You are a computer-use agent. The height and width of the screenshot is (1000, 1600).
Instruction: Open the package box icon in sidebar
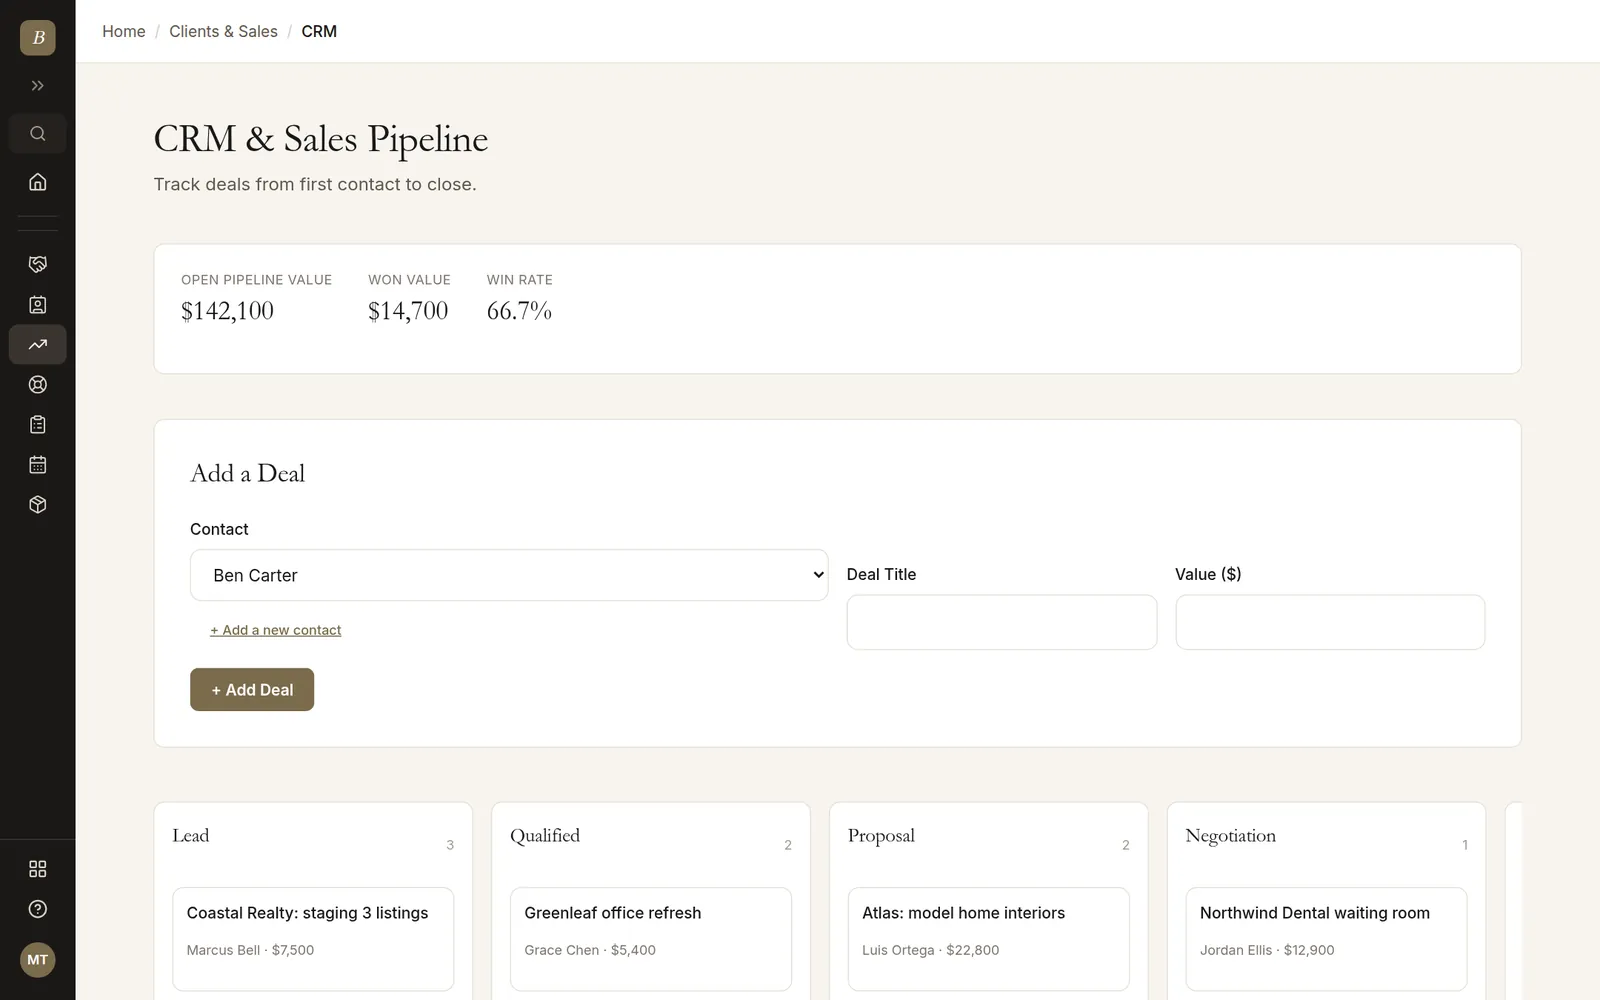click(x=38, y=505)
